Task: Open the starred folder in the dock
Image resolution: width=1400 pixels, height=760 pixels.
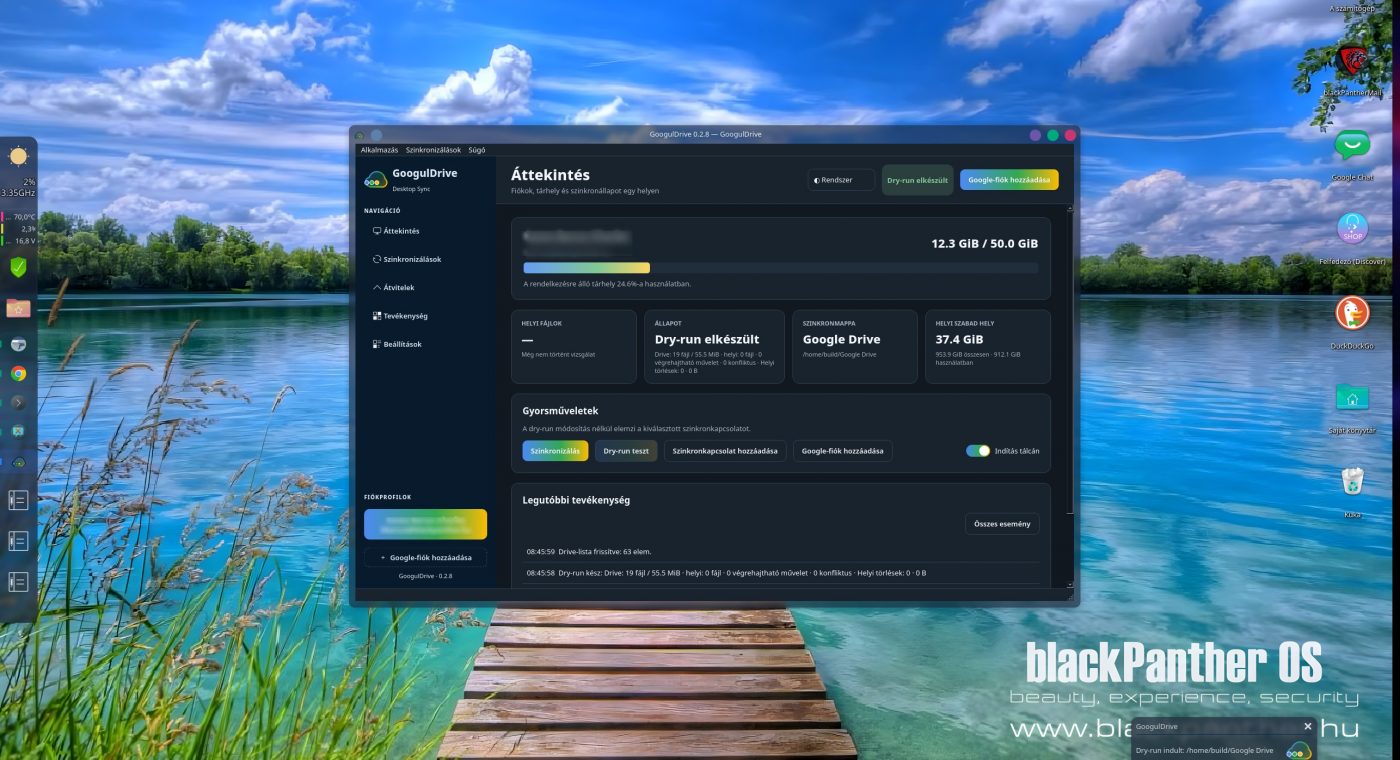Action: 18,308
